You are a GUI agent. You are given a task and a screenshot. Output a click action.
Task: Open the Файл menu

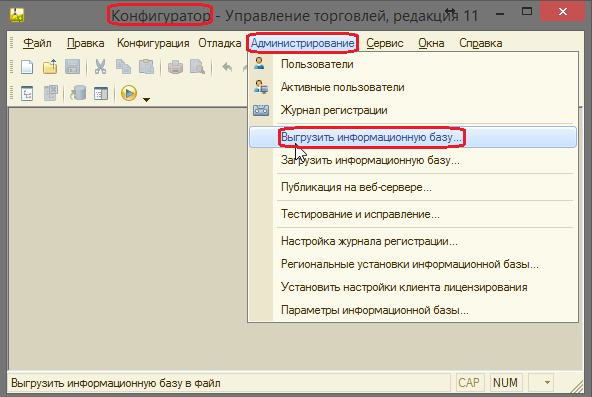37,43
